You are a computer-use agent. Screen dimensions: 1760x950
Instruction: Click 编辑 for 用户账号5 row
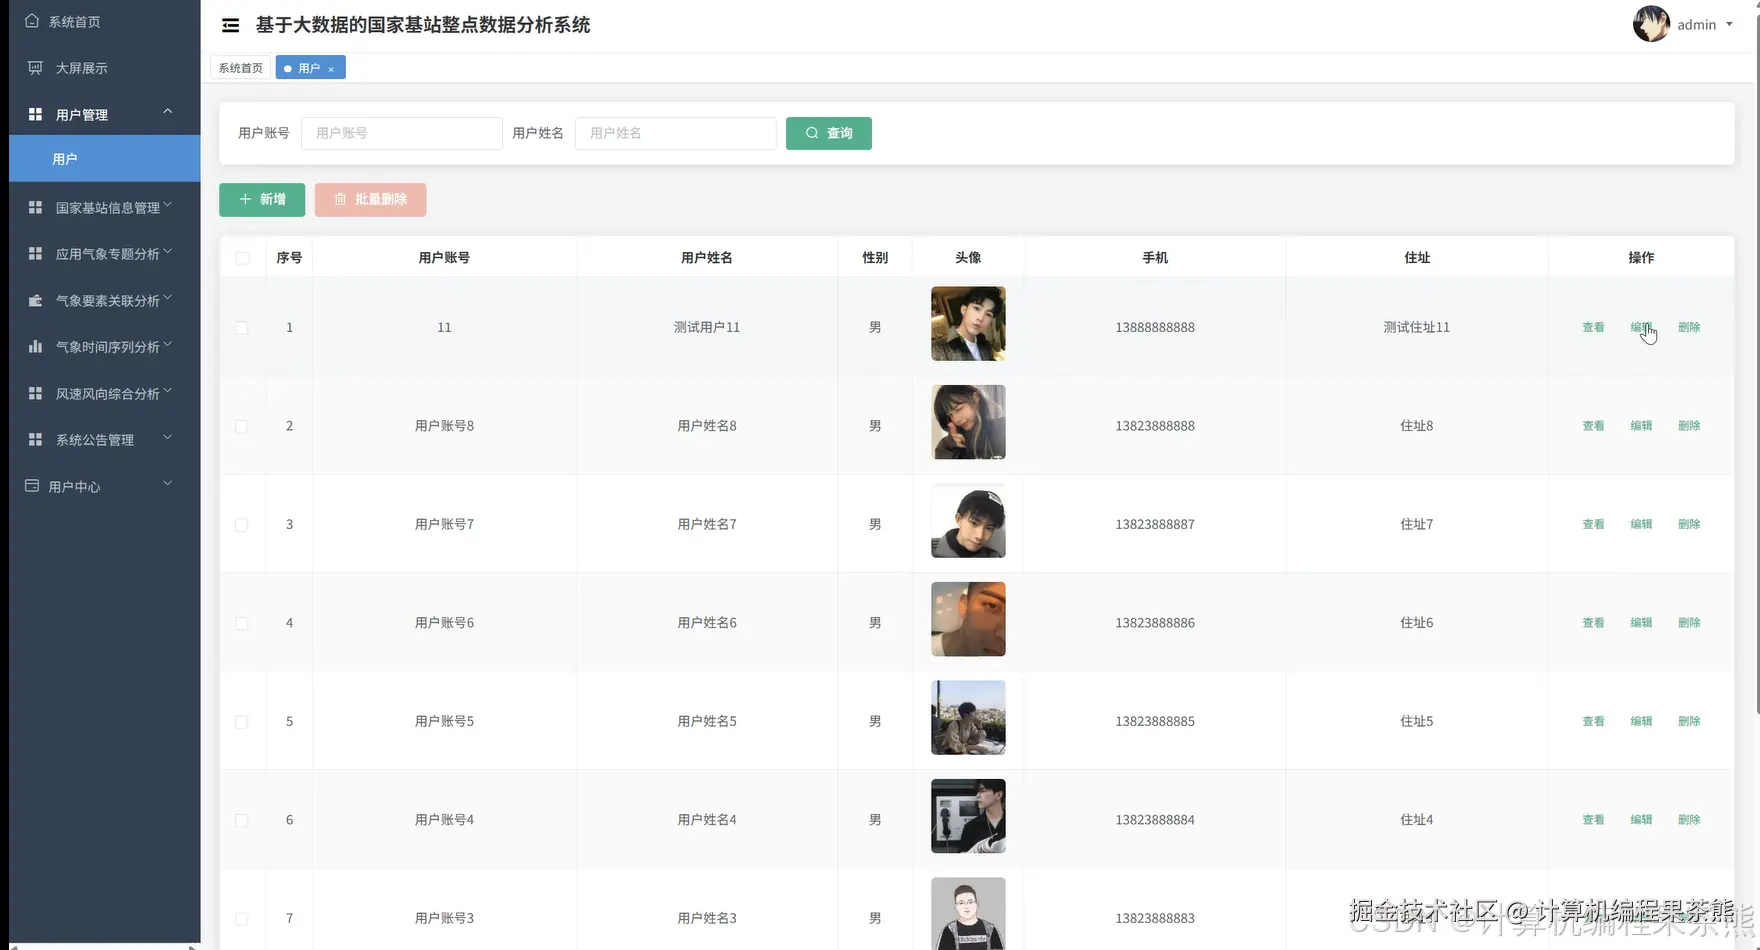[1641, 721]
